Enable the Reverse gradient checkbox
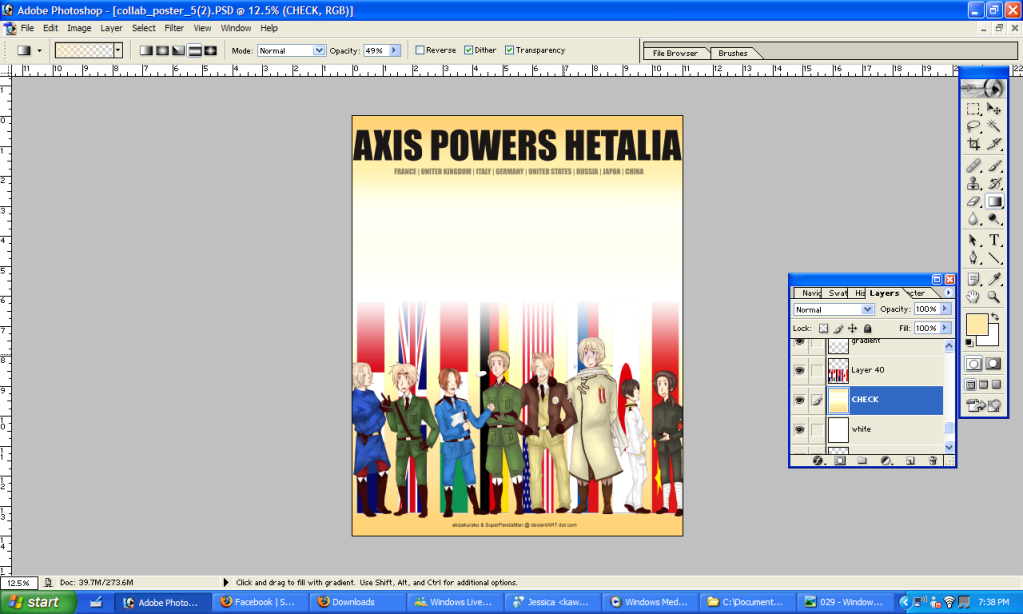This screenshot has height=614, width=1023. (x=420, y=50)
